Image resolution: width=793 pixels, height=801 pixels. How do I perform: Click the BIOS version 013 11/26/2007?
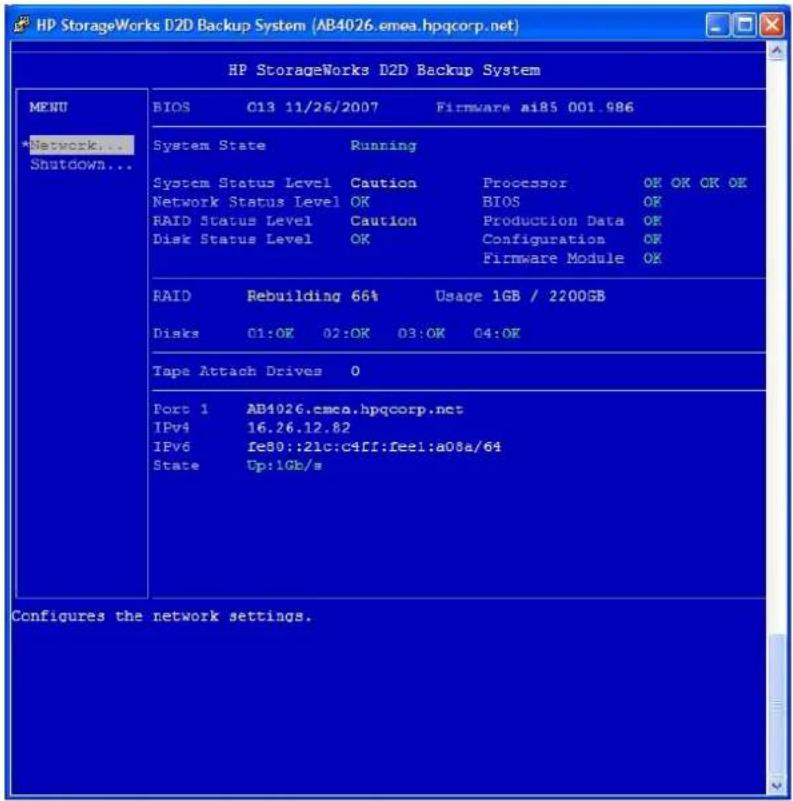tap(312, 107)
